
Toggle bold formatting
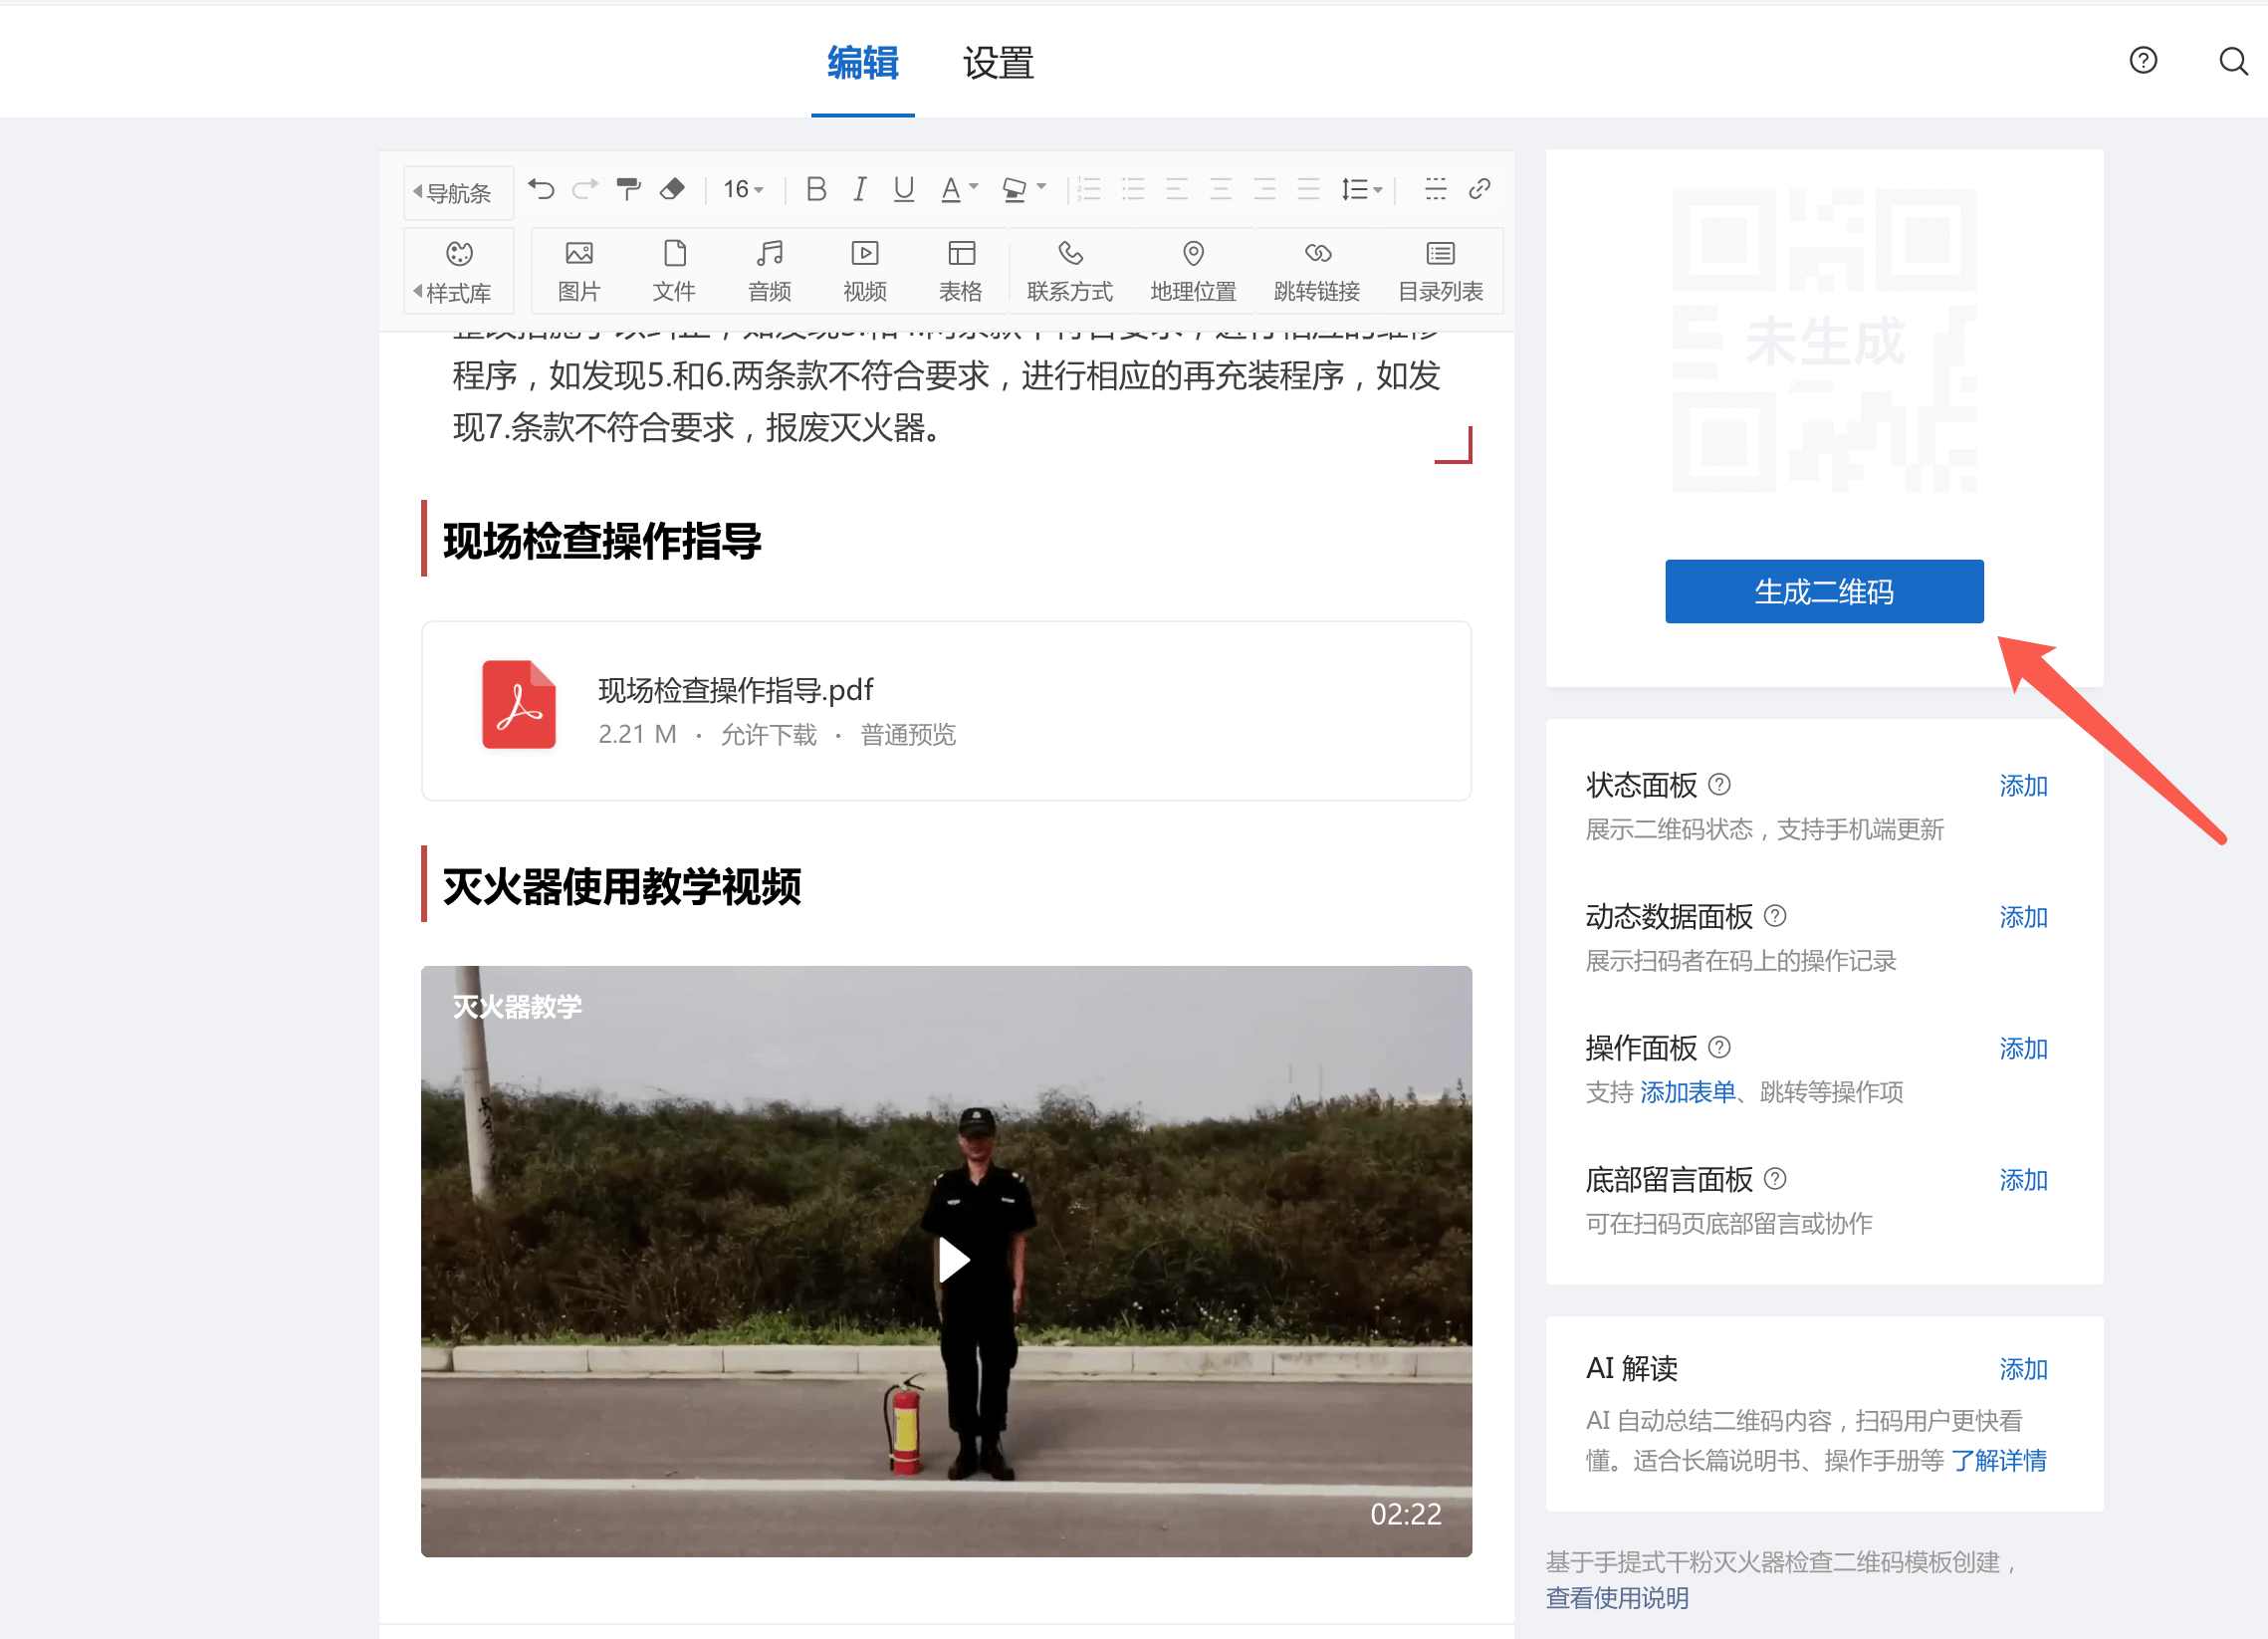816,189
